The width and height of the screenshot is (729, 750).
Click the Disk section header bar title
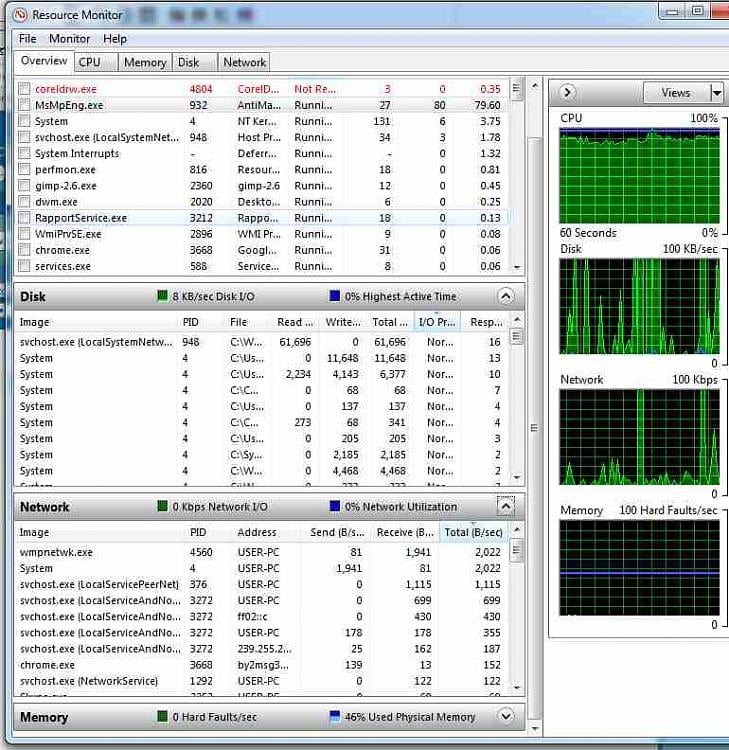coord(33,297)
